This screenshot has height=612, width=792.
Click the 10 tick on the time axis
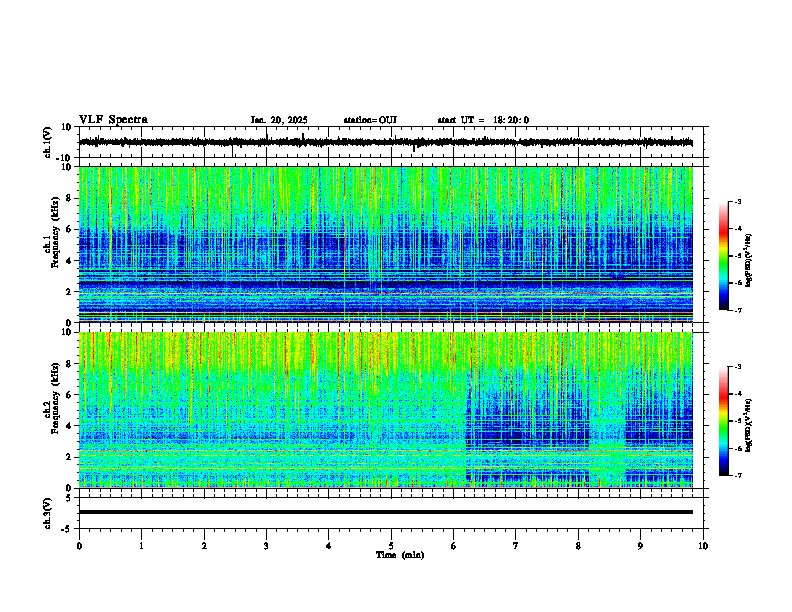coord(703,546)
